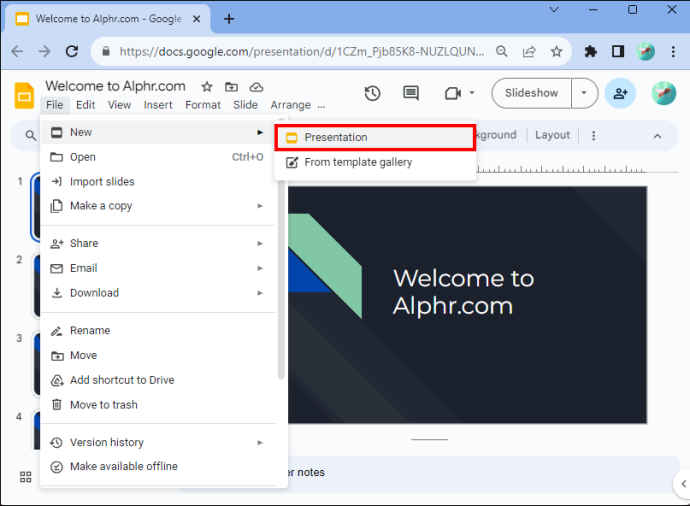Click the tab search down chevron
The width and height of the screenshot is (690, 506).
click(554, 9)
